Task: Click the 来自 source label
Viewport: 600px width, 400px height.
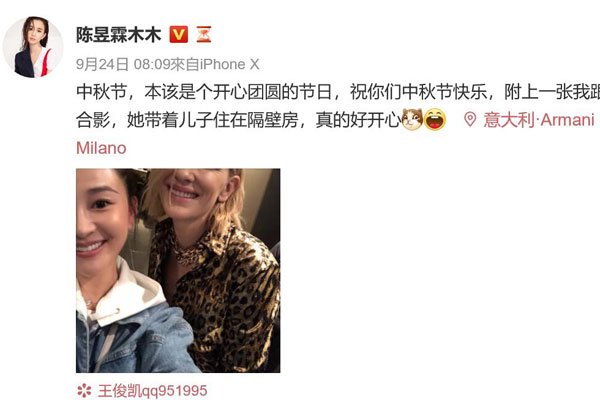Action: click(185, 64)
